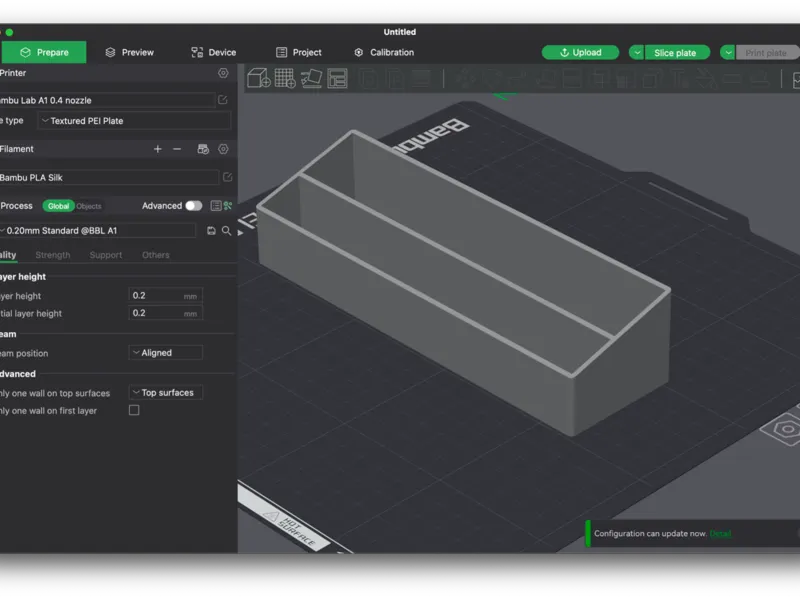Edit the Bambu Lab A1 printer preset

pos(223,99)
